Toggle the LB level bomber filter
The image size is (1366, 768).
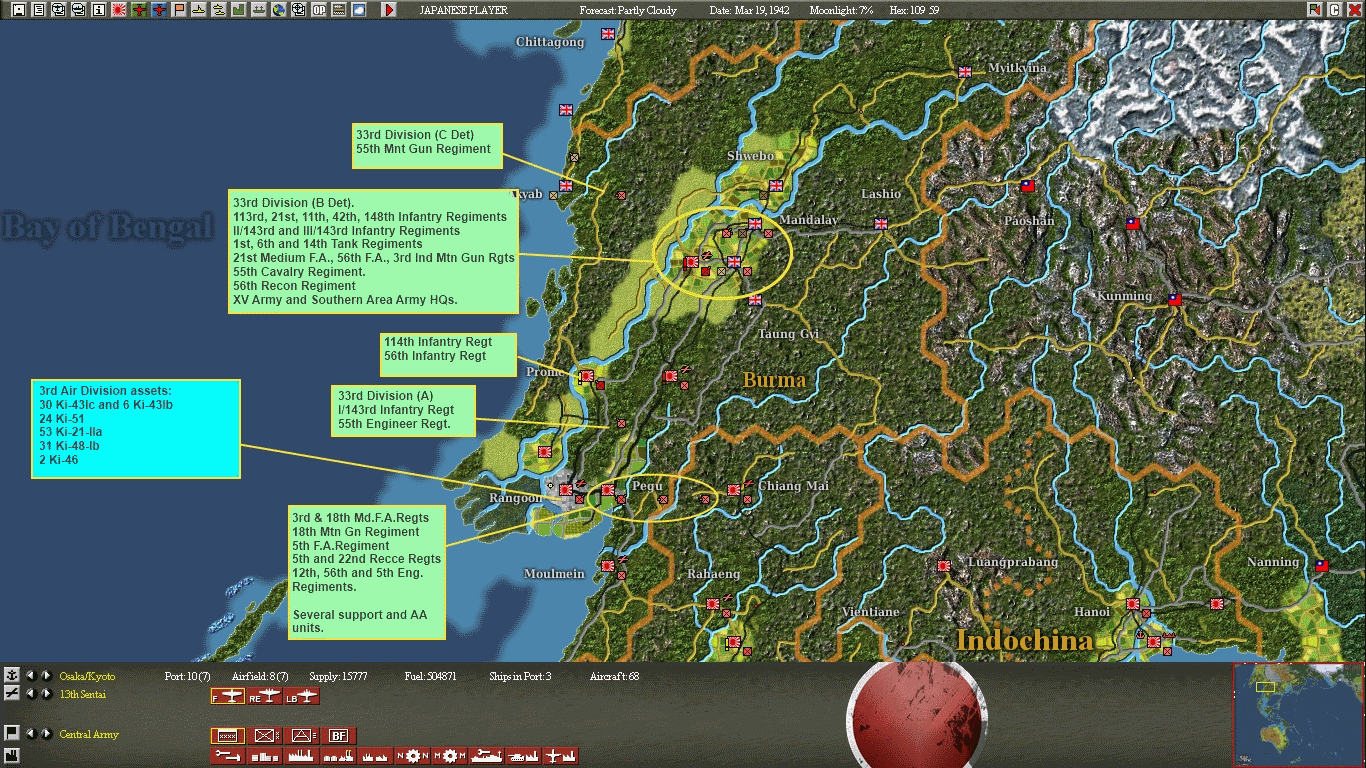pos(302,696)
